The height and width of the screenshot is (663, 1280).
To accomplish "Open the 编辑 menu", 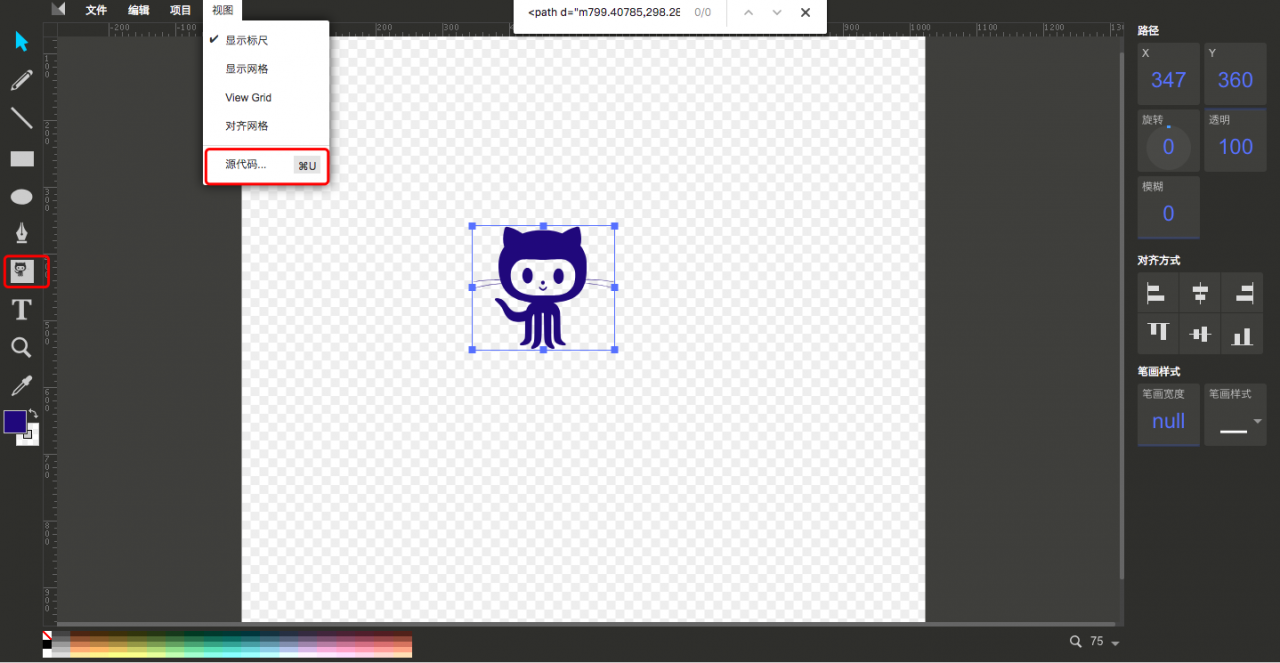I will click(138, 10).
